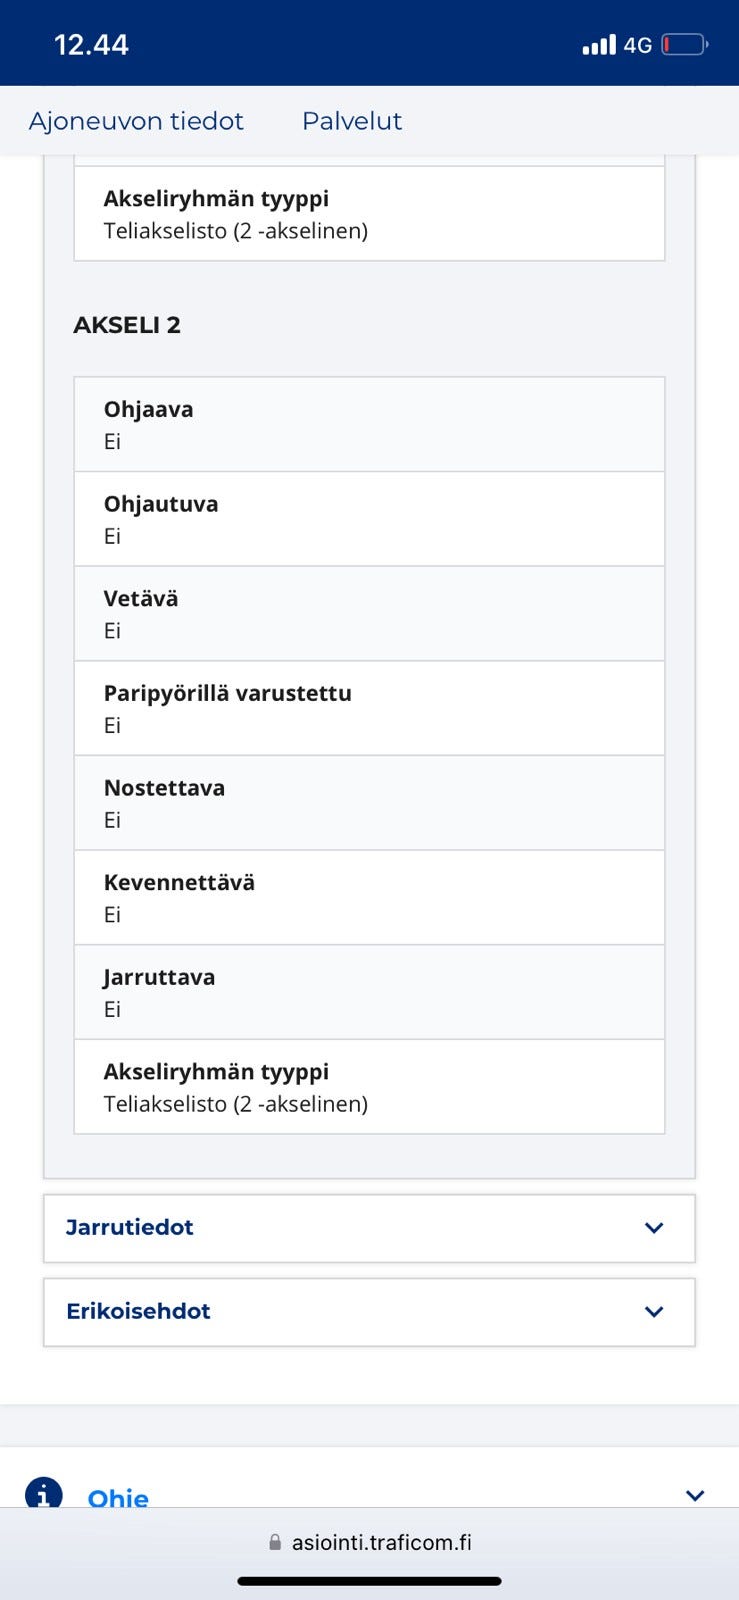739x1600 pixels.
Task: Tap the cellular signal bars icon
Action: point(596,45)
